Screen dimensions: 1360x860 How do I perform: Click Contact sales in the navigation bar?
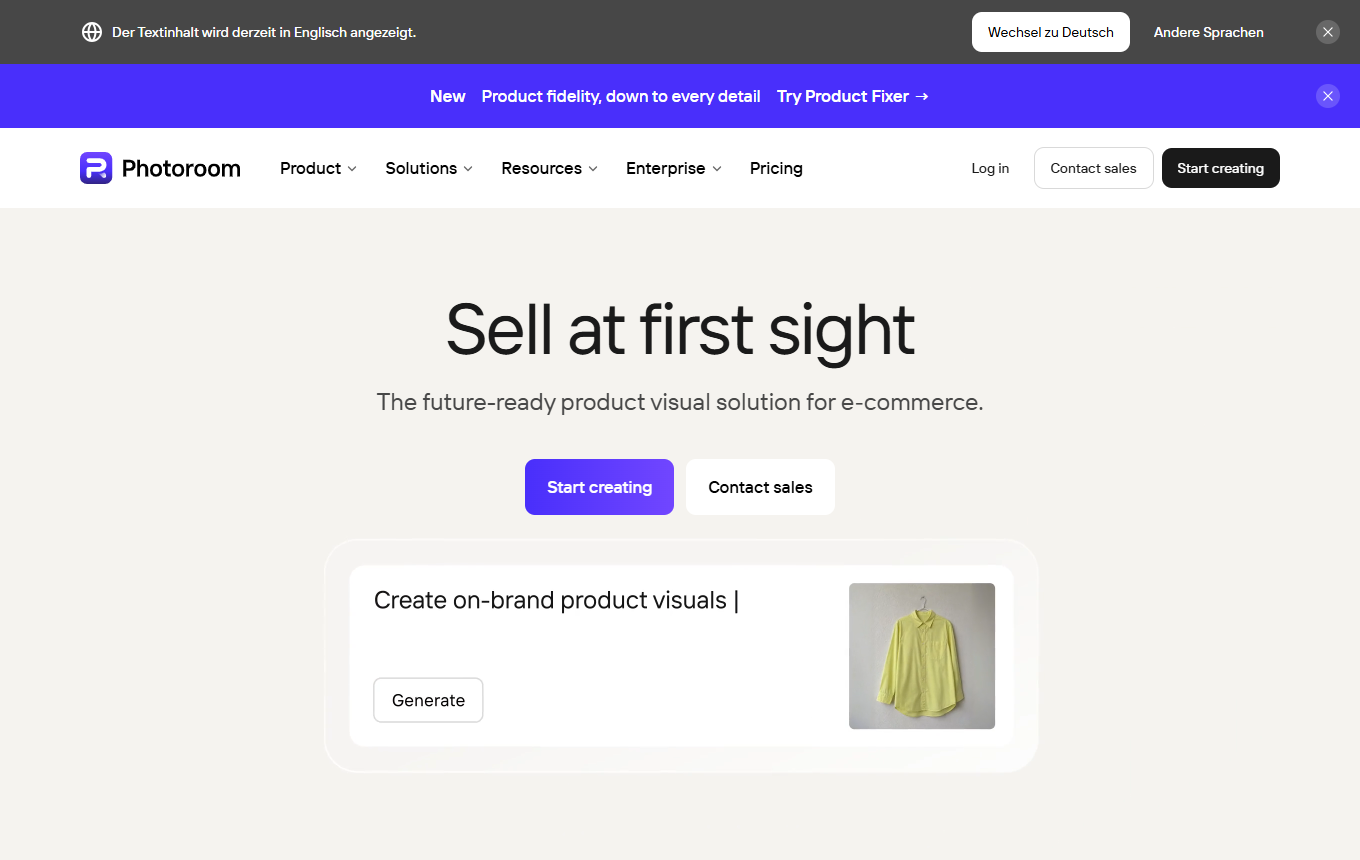(1093, 168)
